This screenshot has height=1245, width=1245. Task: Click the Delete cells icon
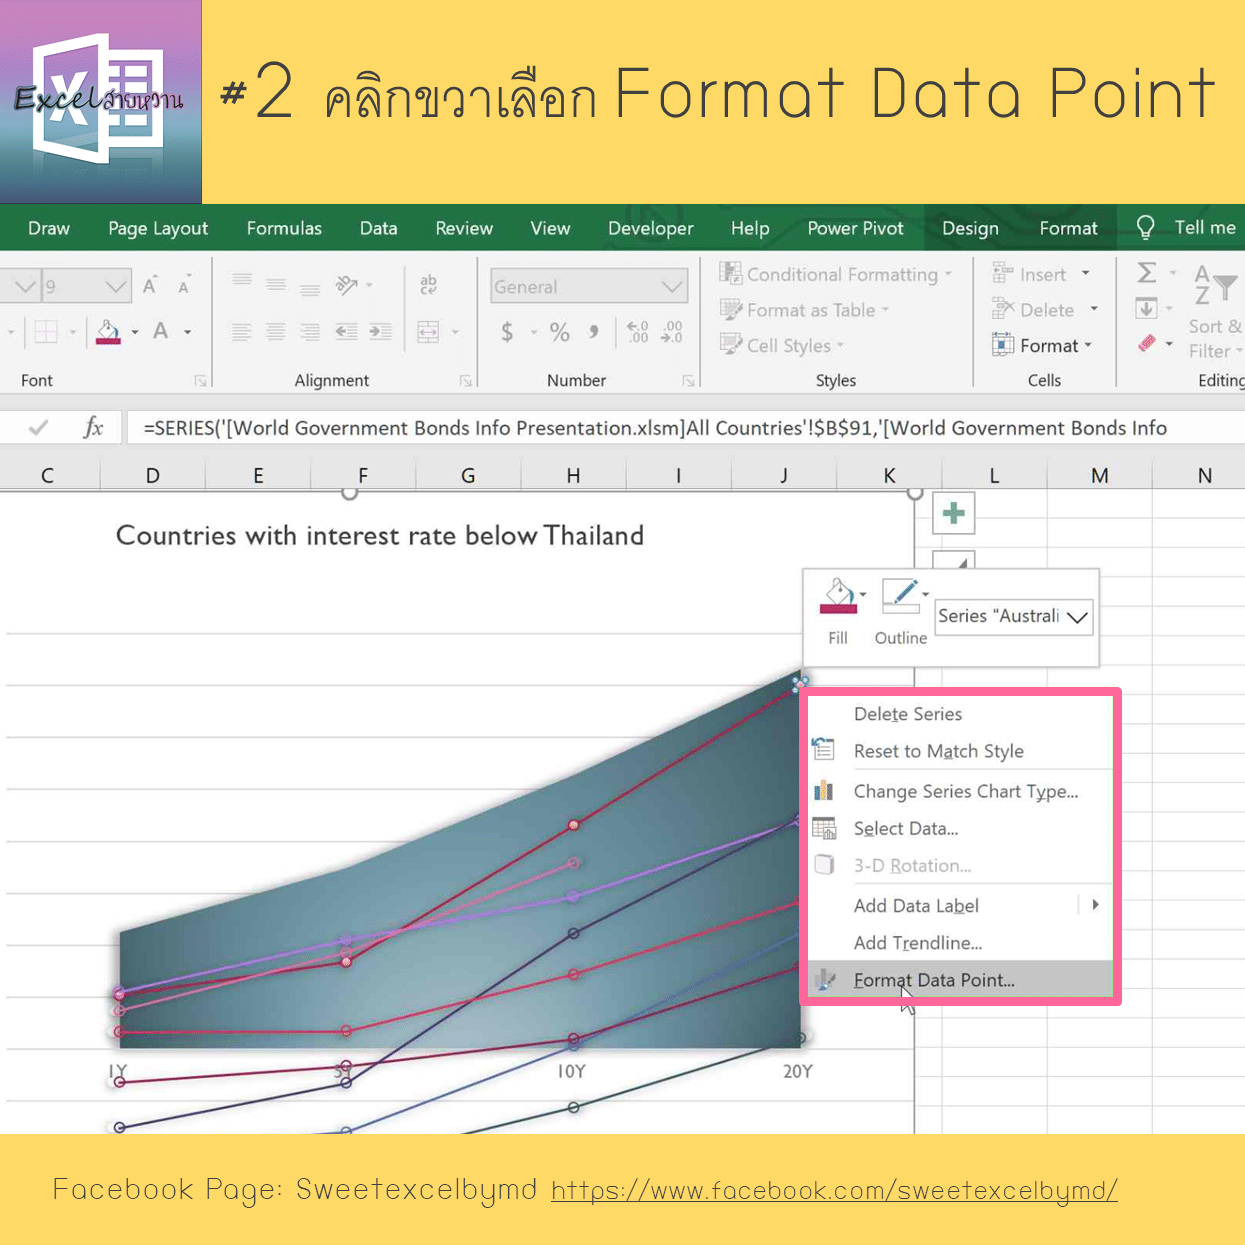click(x=1038, y=309)
